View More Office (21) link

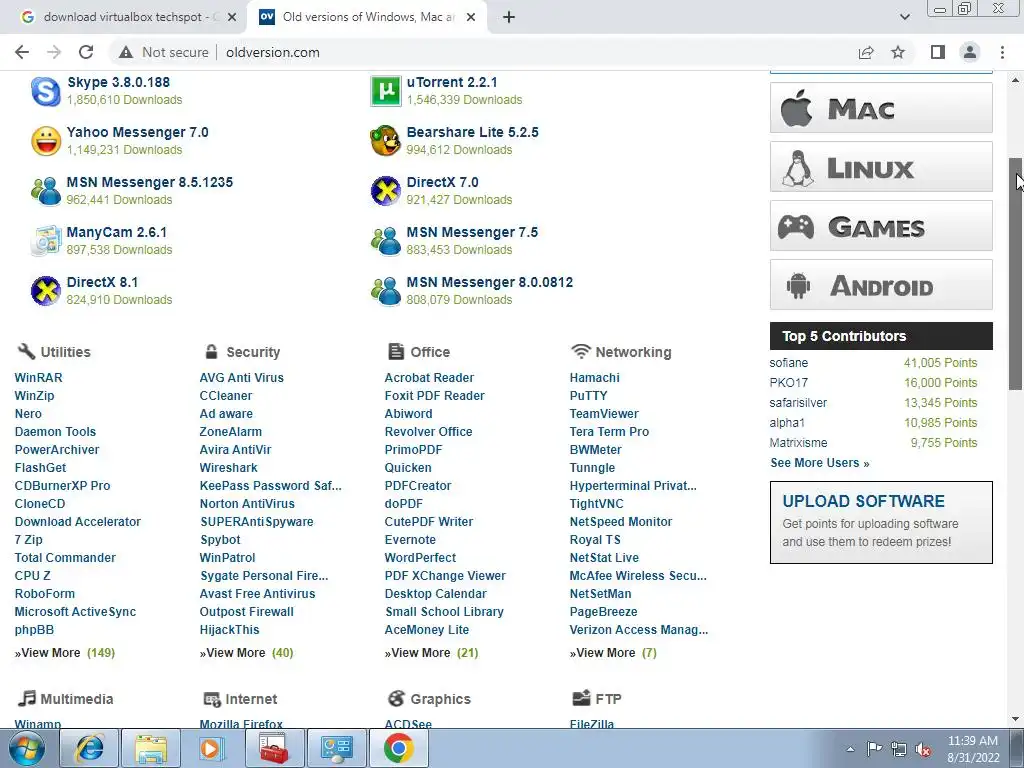pos(431,652)
